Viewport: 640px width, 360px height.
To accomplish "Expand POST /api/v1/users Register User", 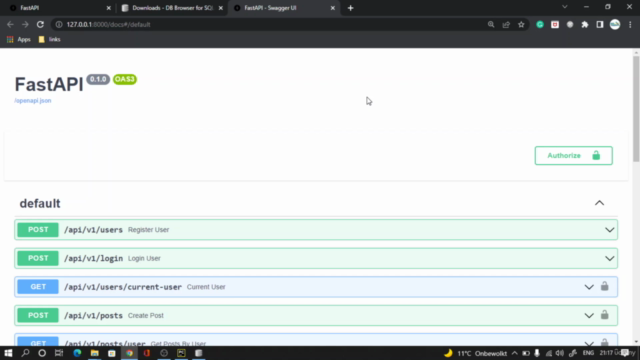I will coord(316,230).
